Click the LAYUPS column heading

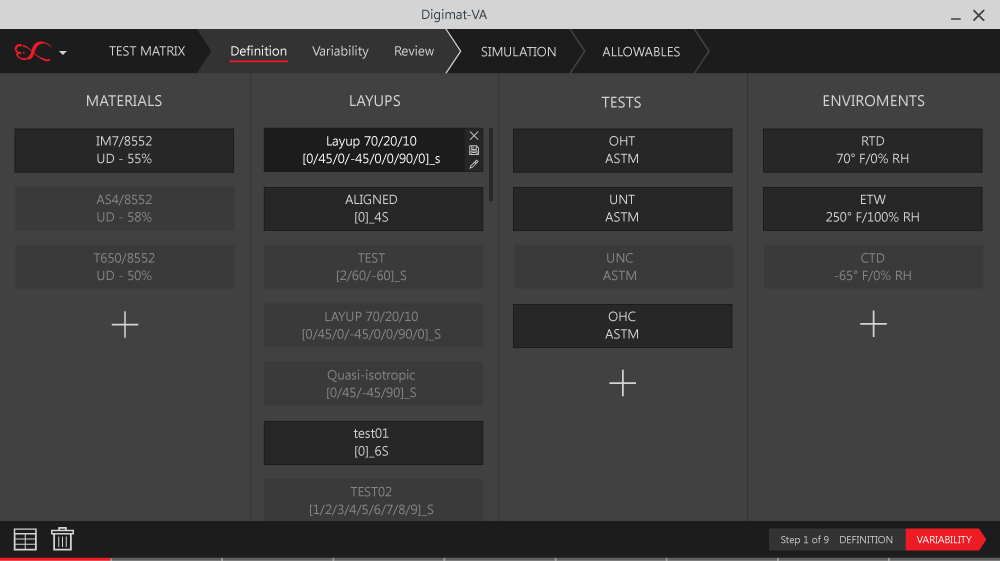click(x=374, y=101)
